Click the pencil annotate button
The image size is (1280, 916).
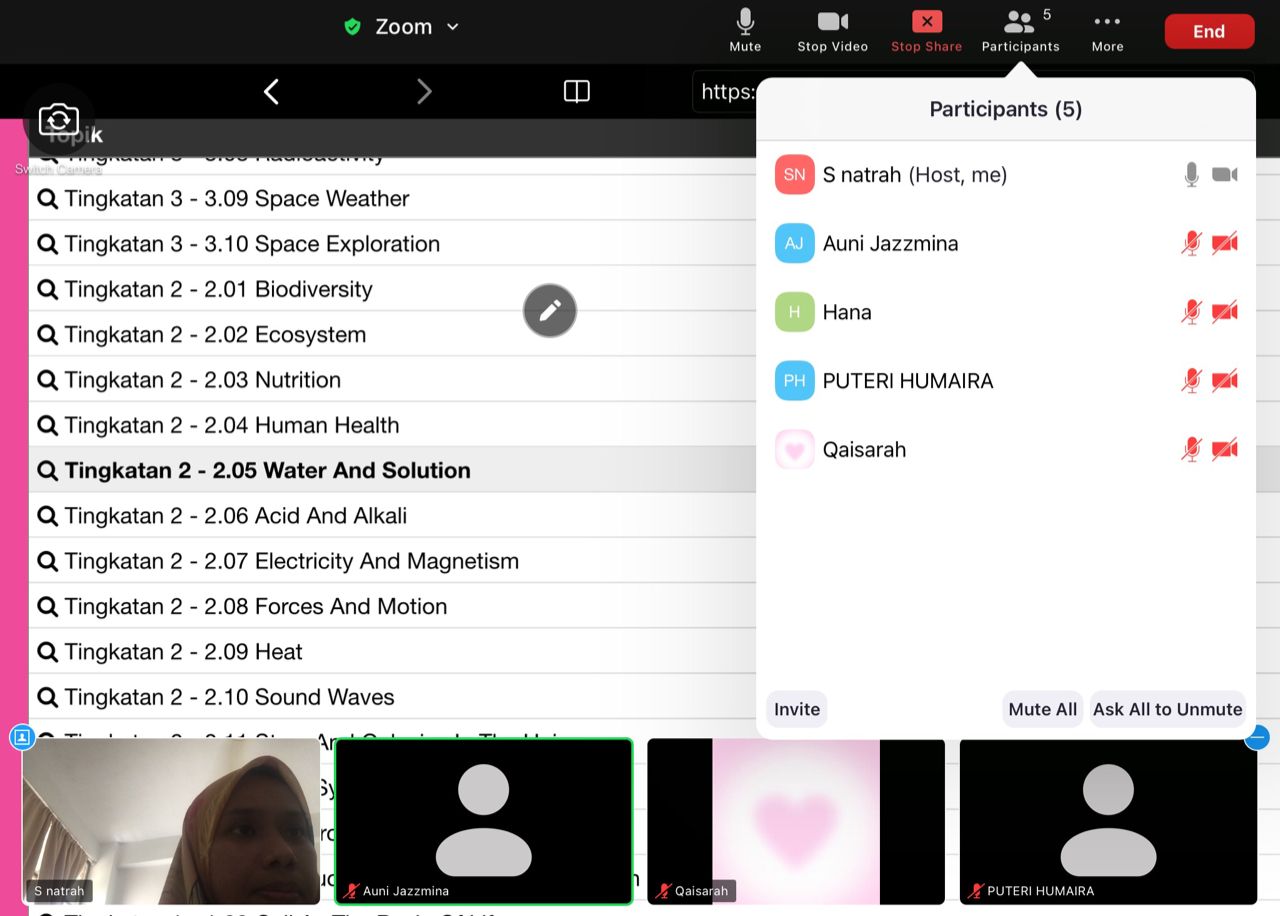pos(550,311)
